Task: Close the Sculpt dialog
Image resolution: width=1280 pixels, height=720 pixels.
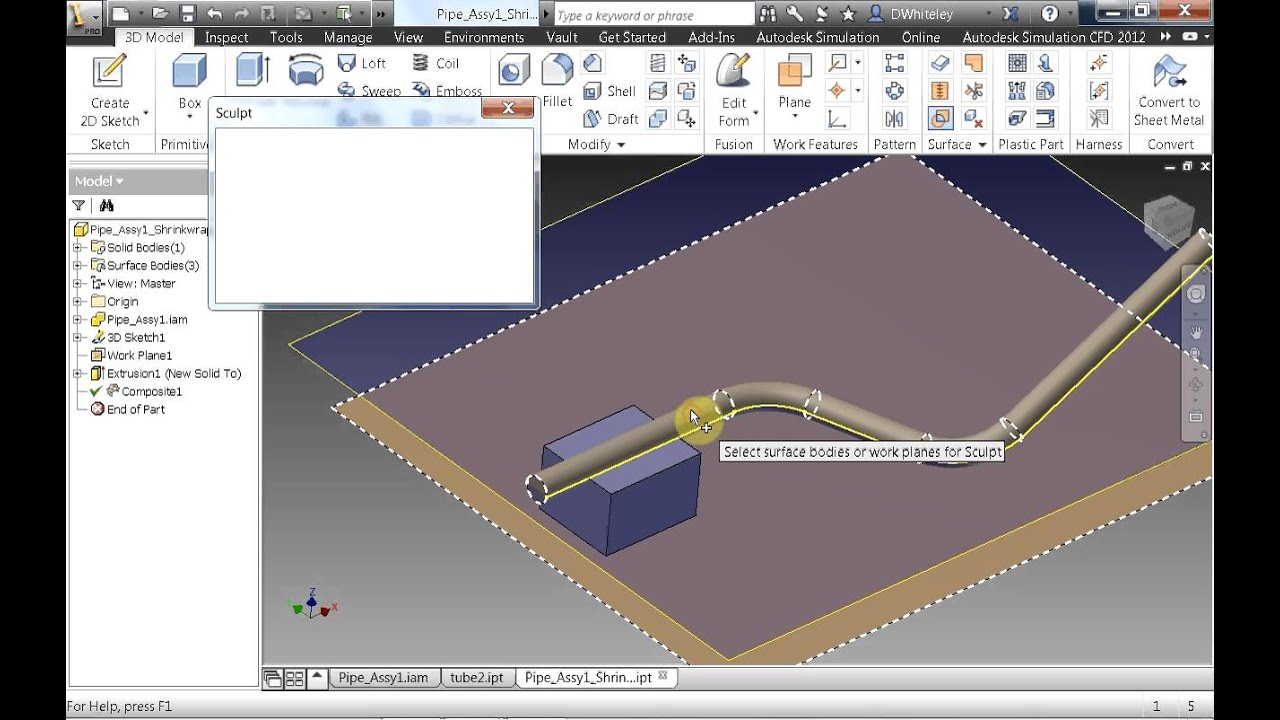Action: 507,108
